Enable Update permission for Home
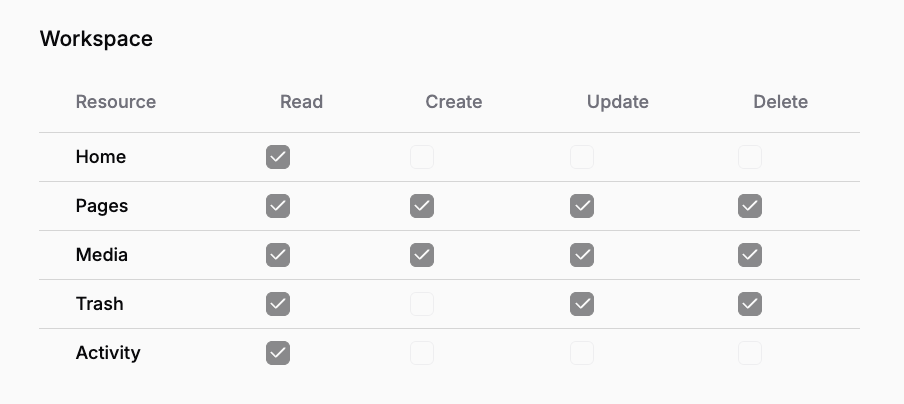This screenshot has width=904, height=404. [582, 157]
